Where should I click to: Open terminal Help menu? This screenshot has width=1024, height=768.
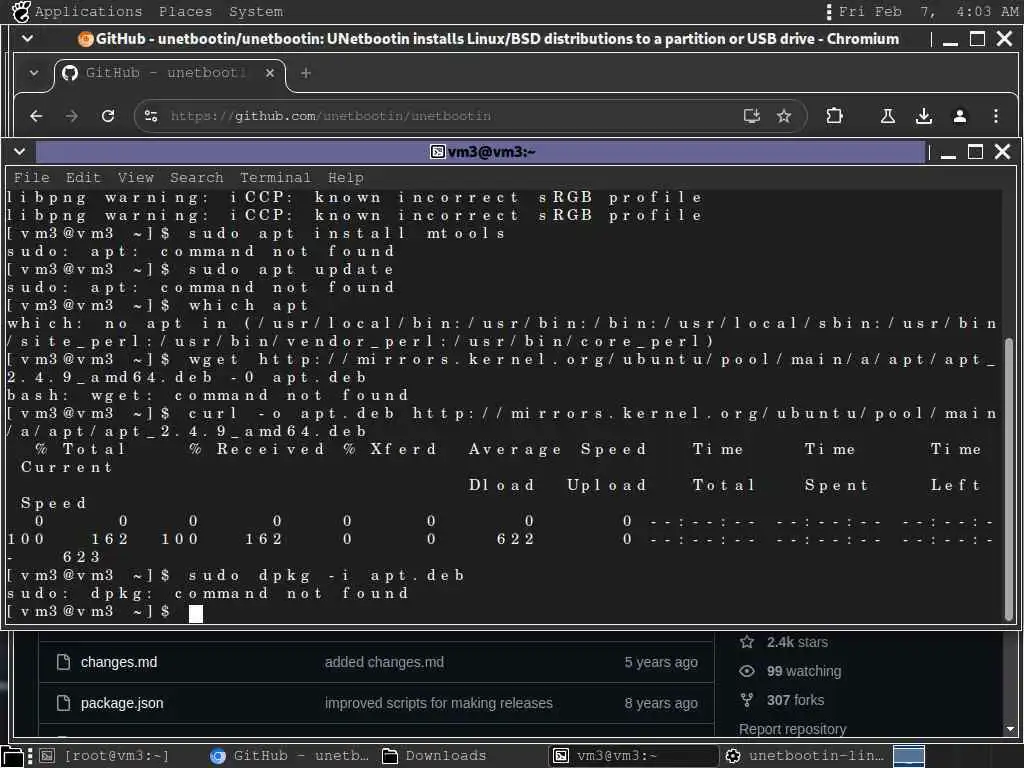345,178
